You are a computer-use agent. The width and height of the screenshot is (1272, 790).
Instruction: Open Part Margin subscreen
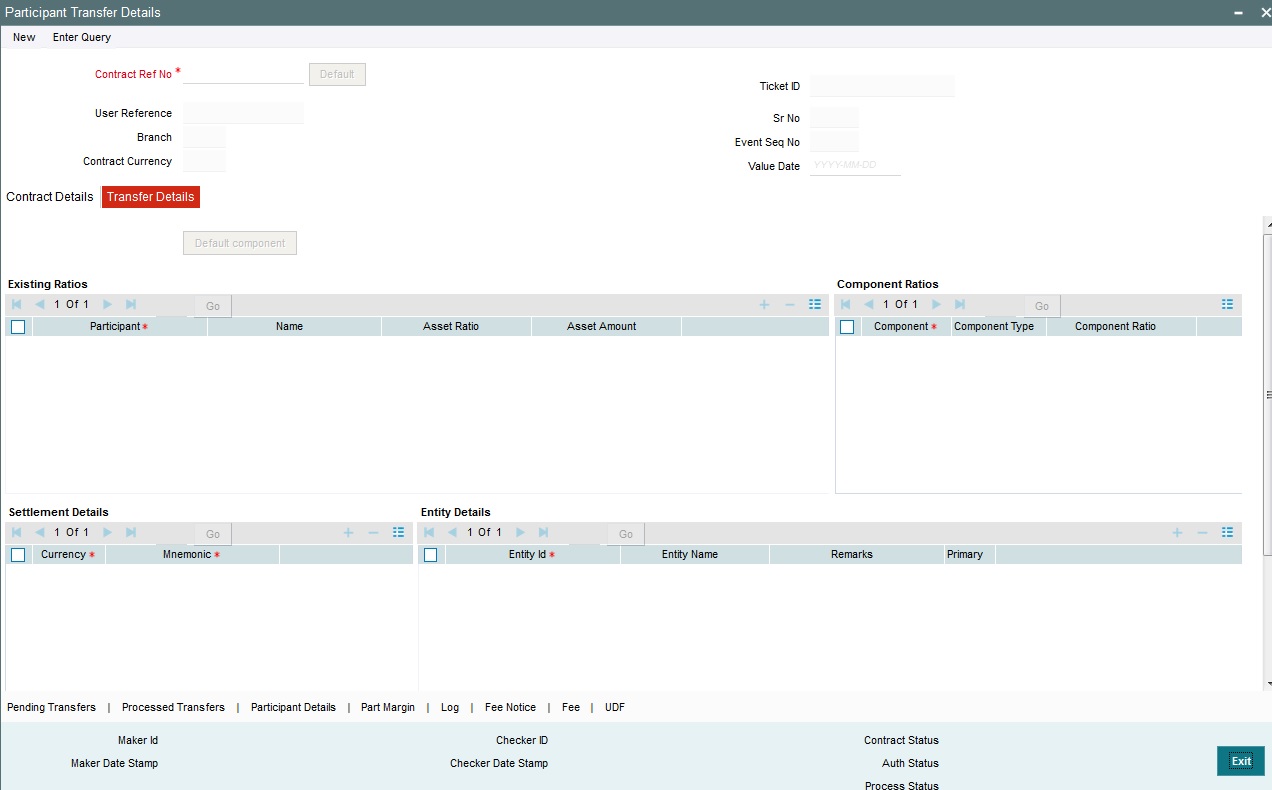click(x=388, y=707)
